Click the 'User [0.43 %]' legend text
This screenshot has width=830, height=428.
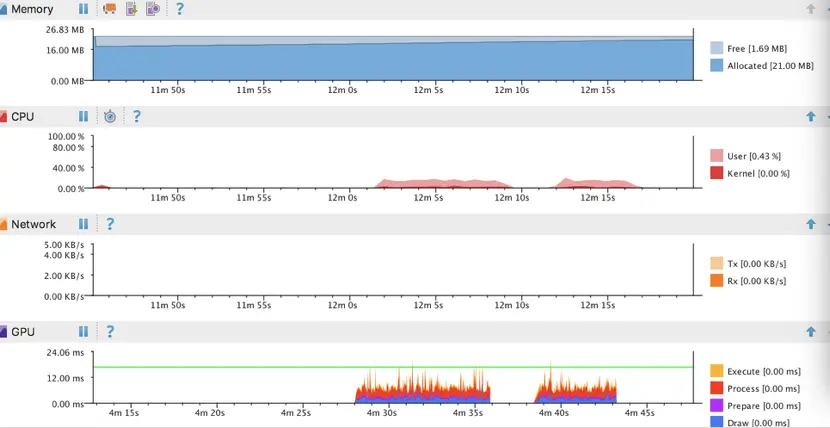pyautogui.click(x=754, y=156)
